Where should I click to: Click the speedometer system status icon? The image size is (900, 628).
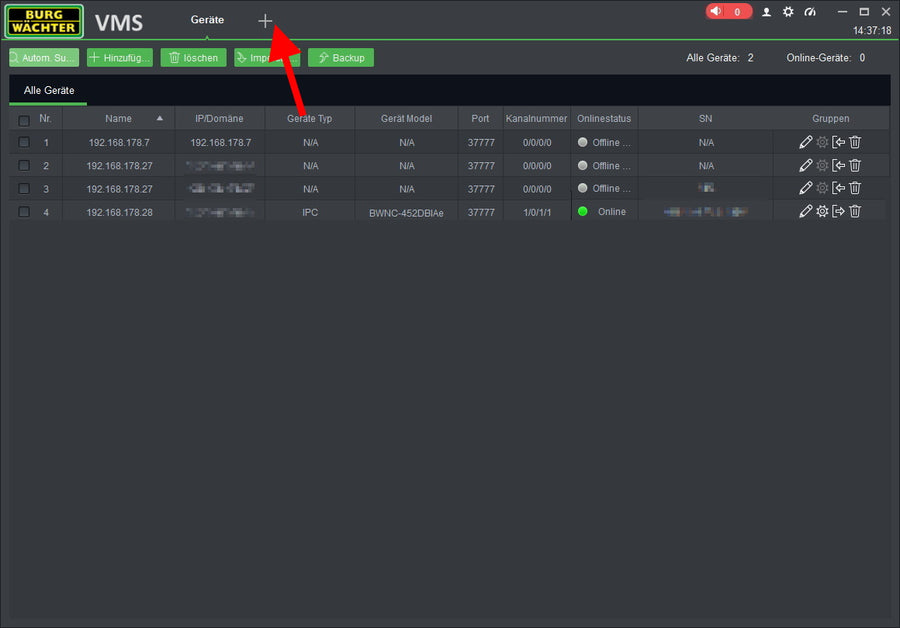pos(811,12)
